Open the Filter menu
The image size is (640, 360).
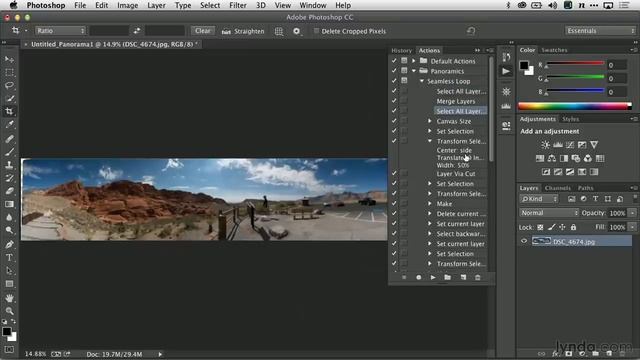238,5
